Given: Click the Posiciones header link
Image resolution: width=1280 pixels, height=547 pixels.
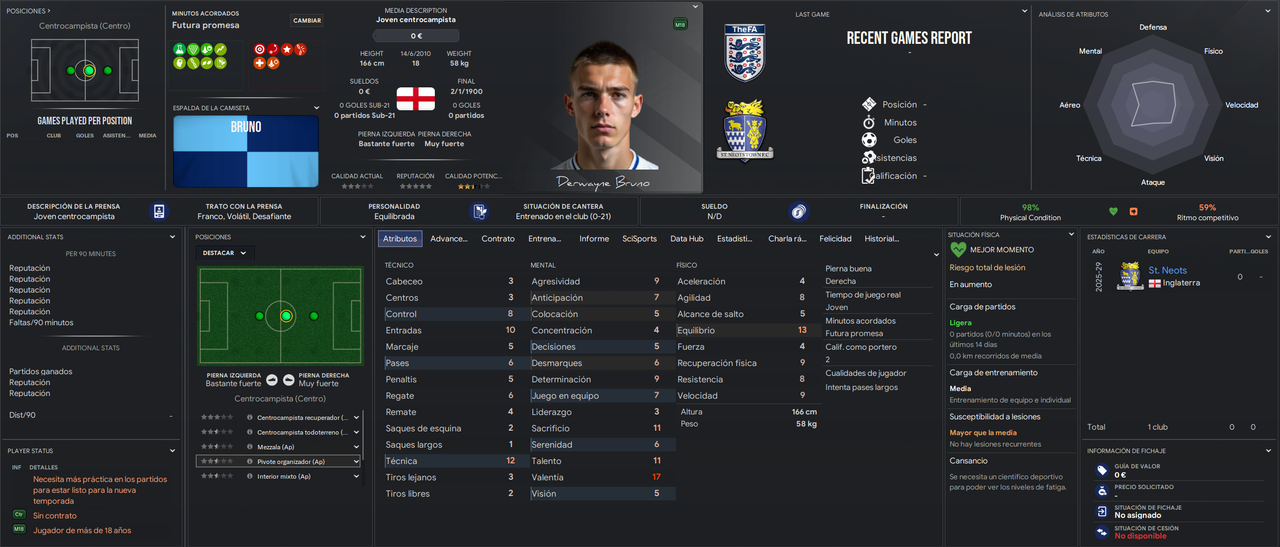Looking at the screenshot, I should pos(27,10).
